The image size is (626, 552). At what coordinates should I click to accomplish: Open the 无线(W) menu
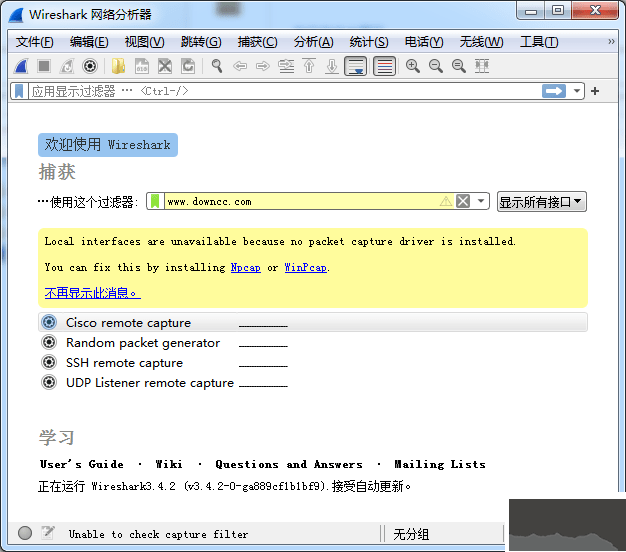pyautogui.click(x=481, y=42)
